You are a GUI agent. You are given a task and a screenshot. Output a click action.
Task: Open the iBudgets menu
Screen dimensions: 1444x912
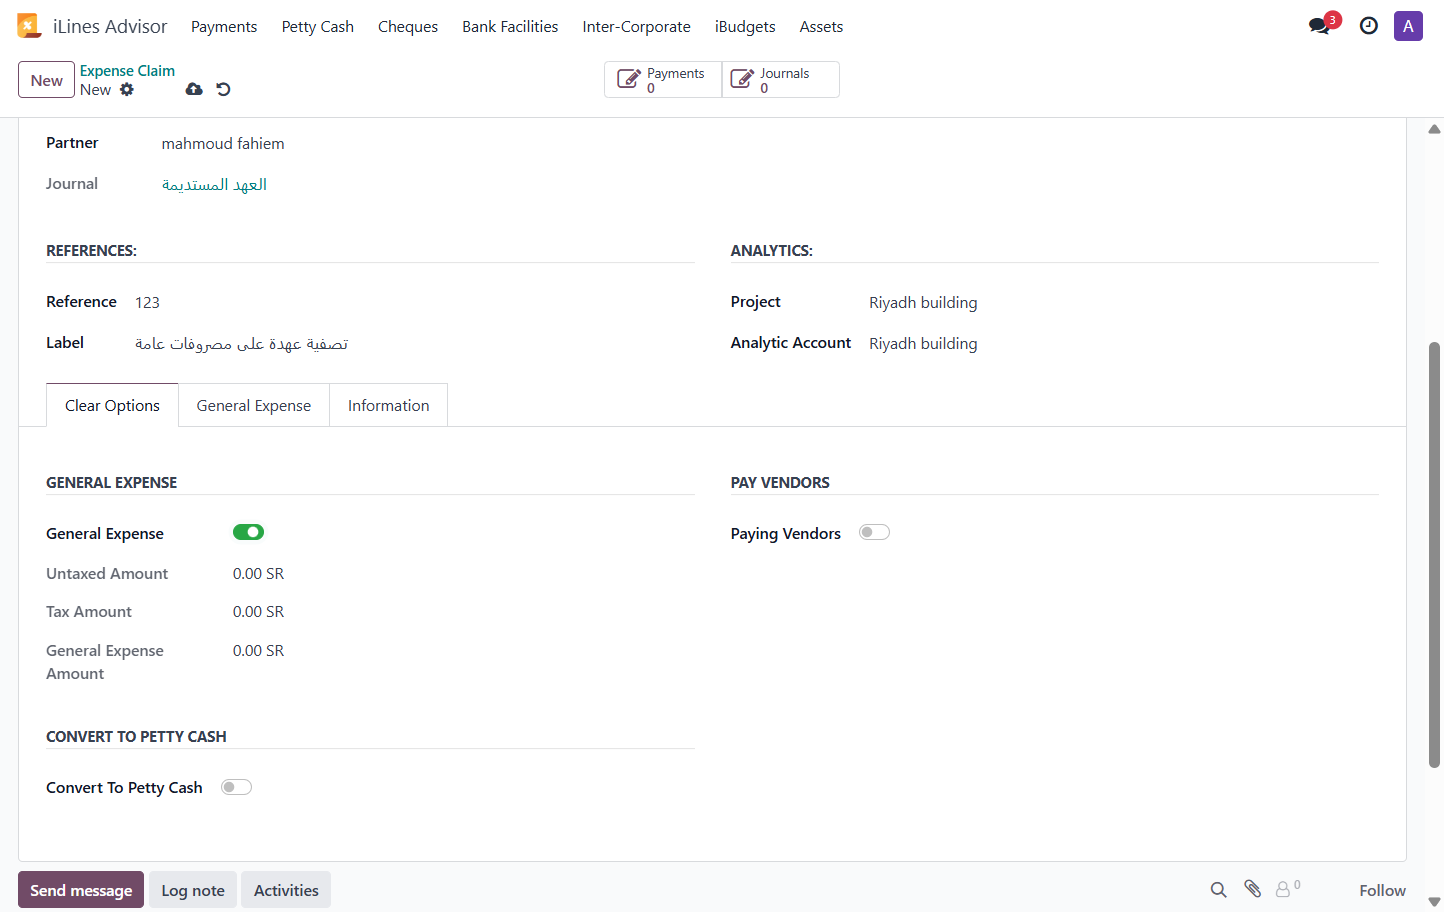click(745, 27)
